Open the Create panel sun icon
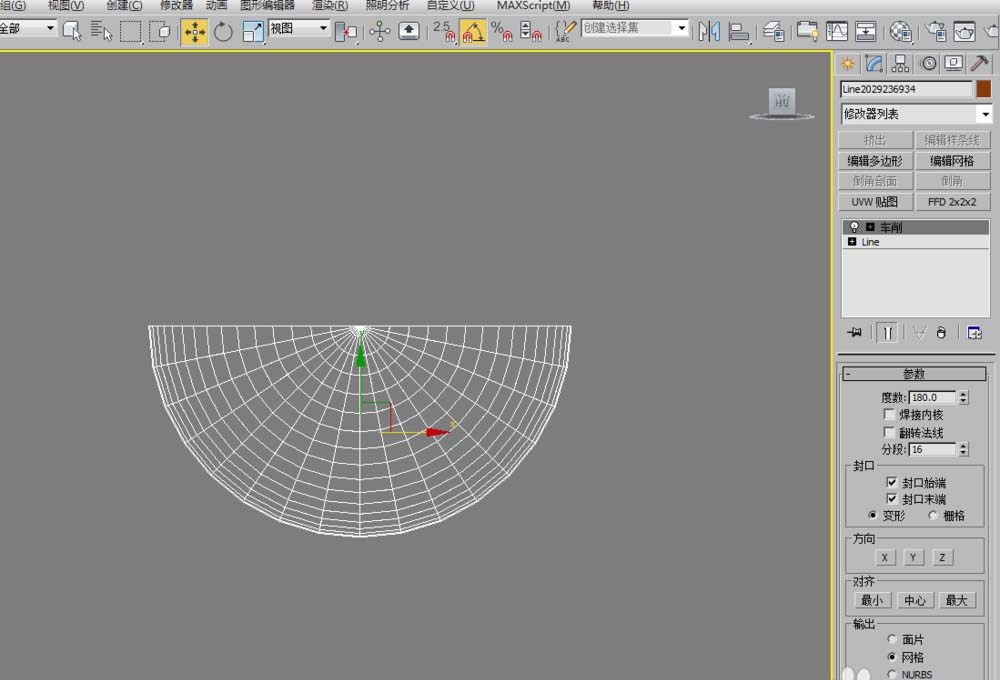The height and width of the screenshot is (680, 1000). (848, 63)
